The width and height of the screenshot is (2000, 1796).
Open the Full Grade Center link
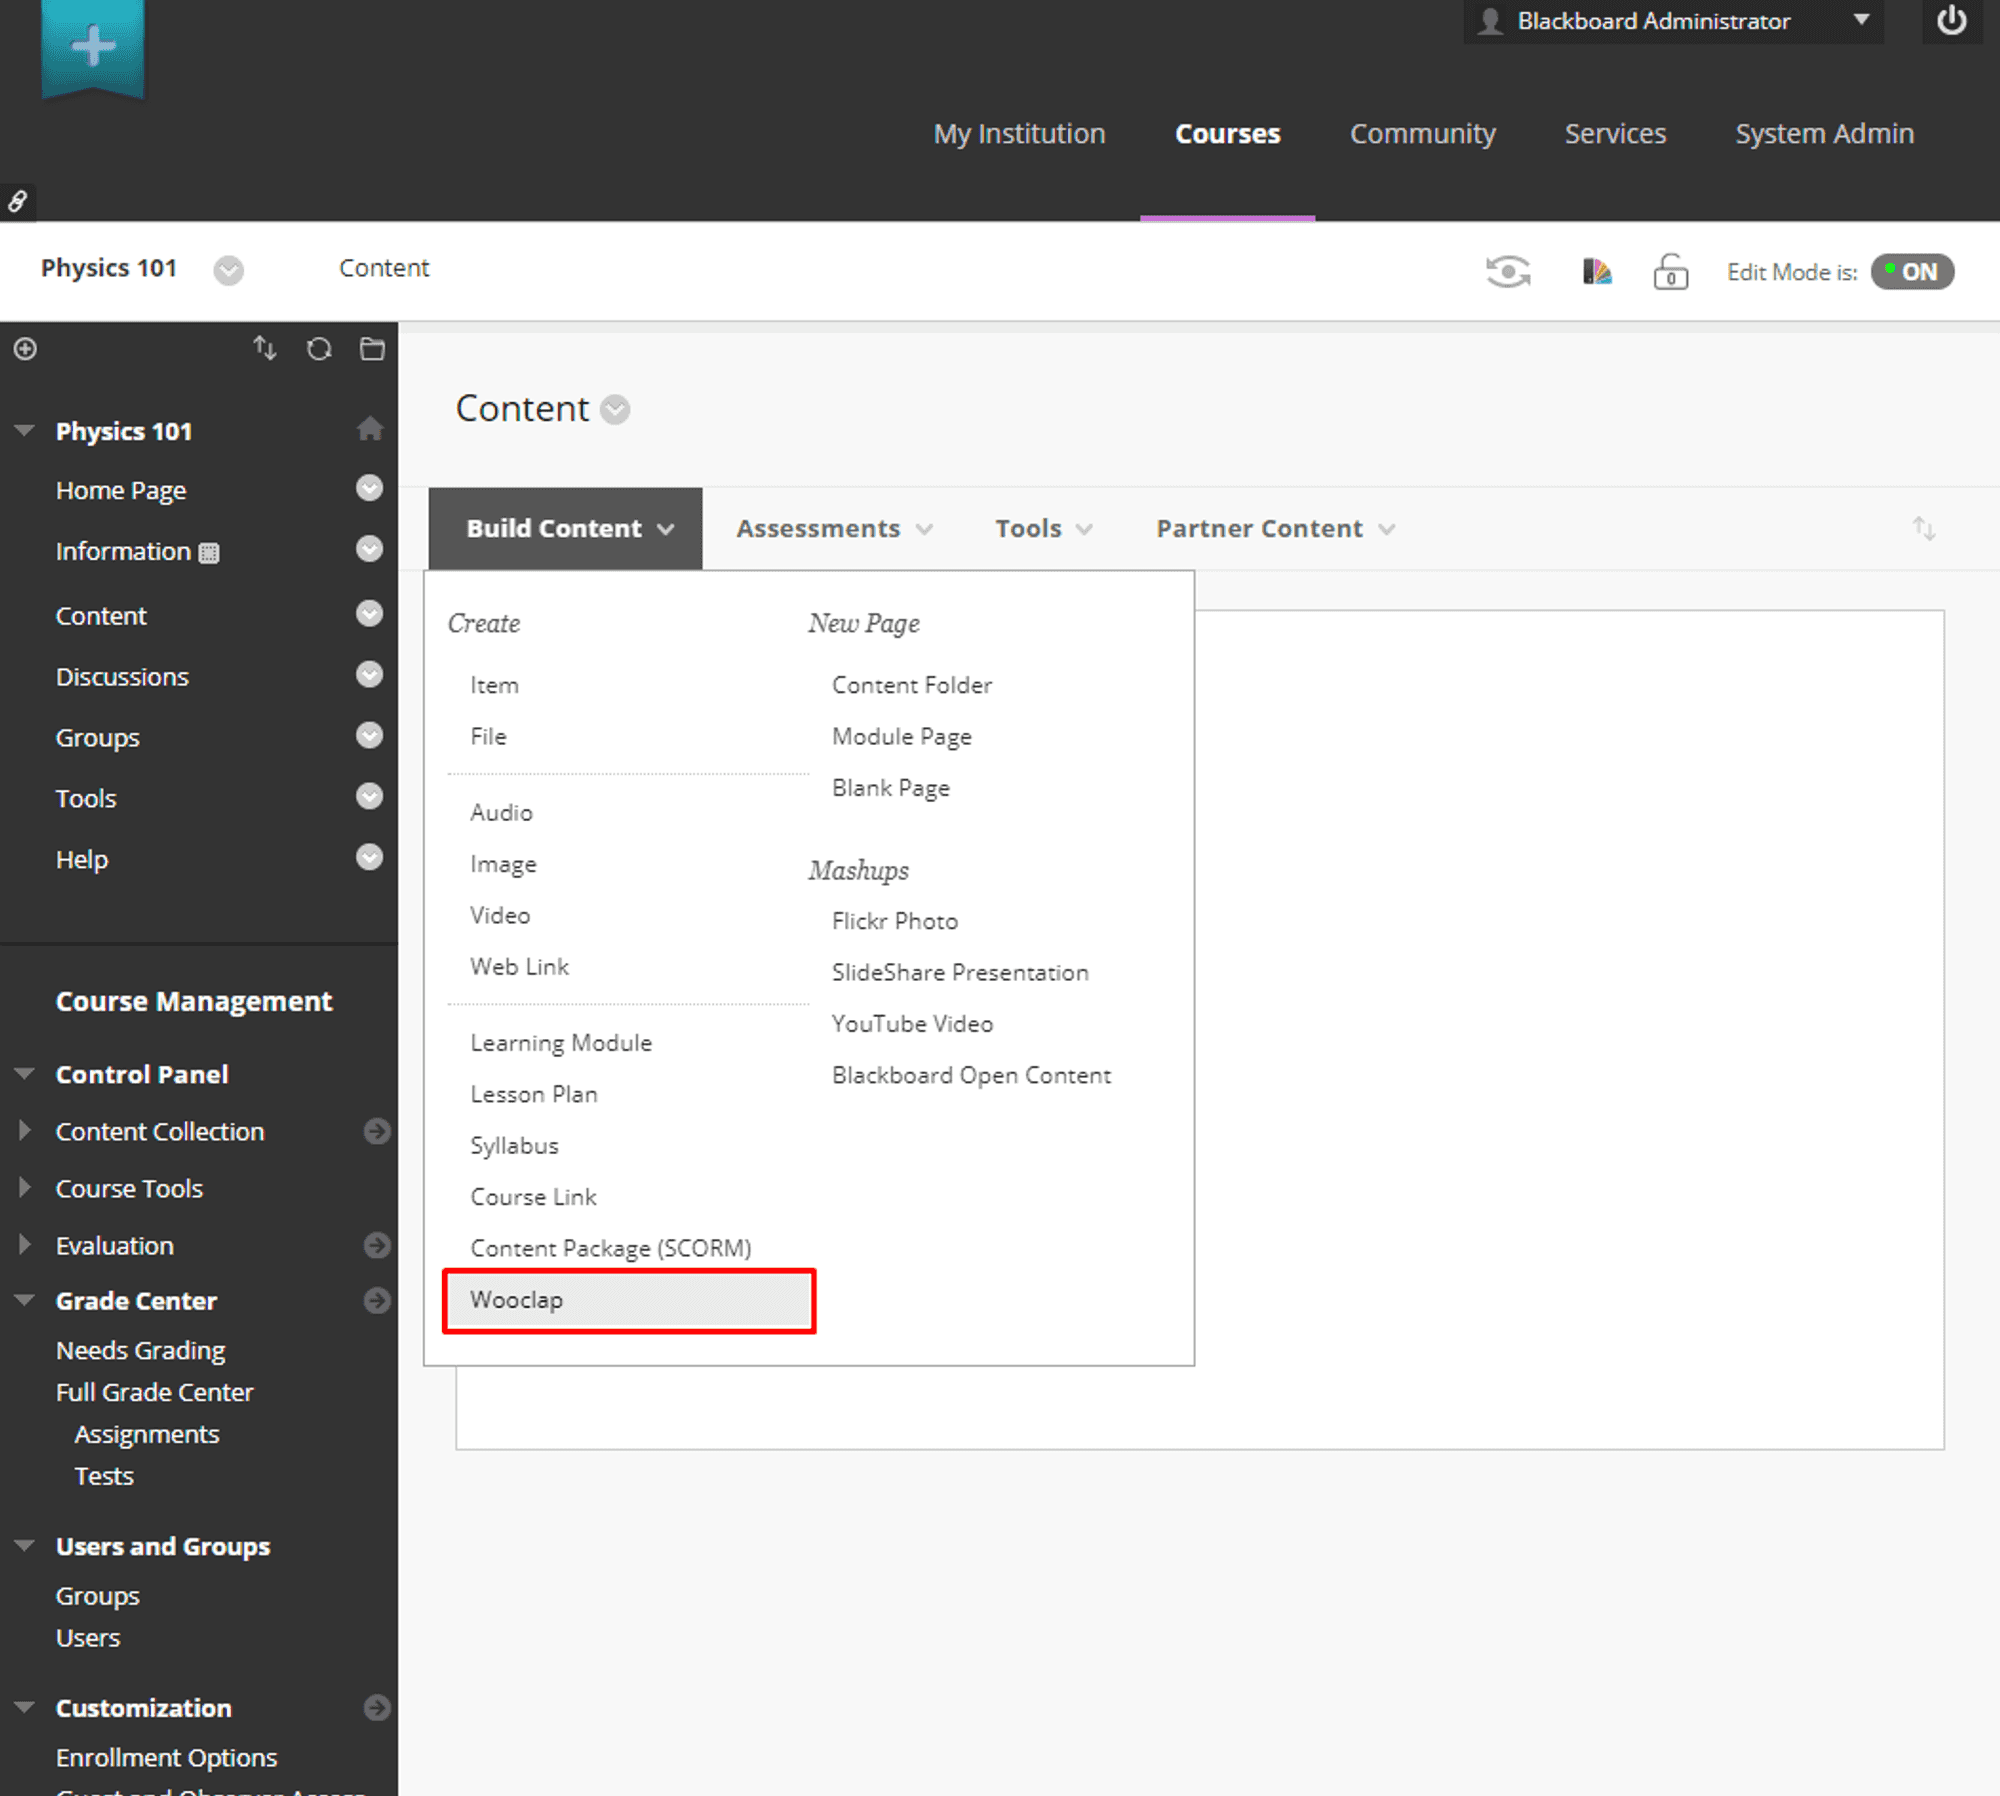coord(154,1392)
